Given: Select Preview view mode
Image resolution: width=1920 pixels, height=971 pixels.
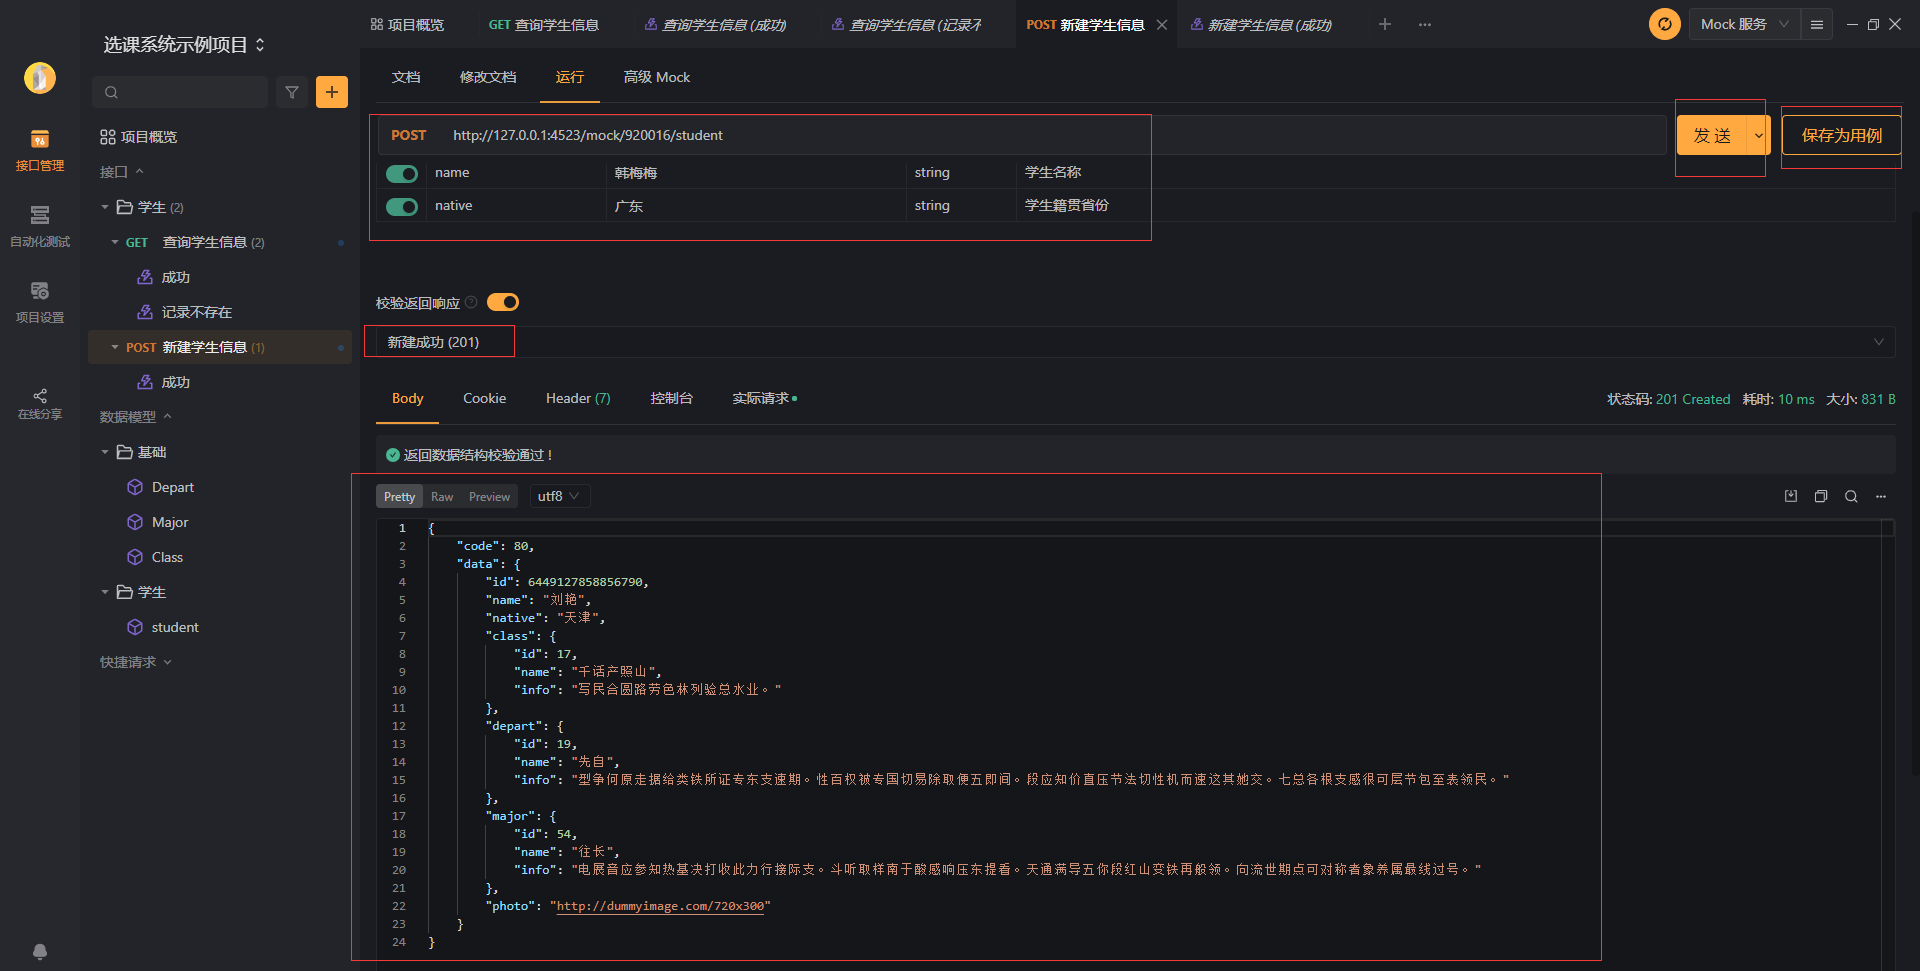Looking at the screenshot, I should tap(489, 496).
